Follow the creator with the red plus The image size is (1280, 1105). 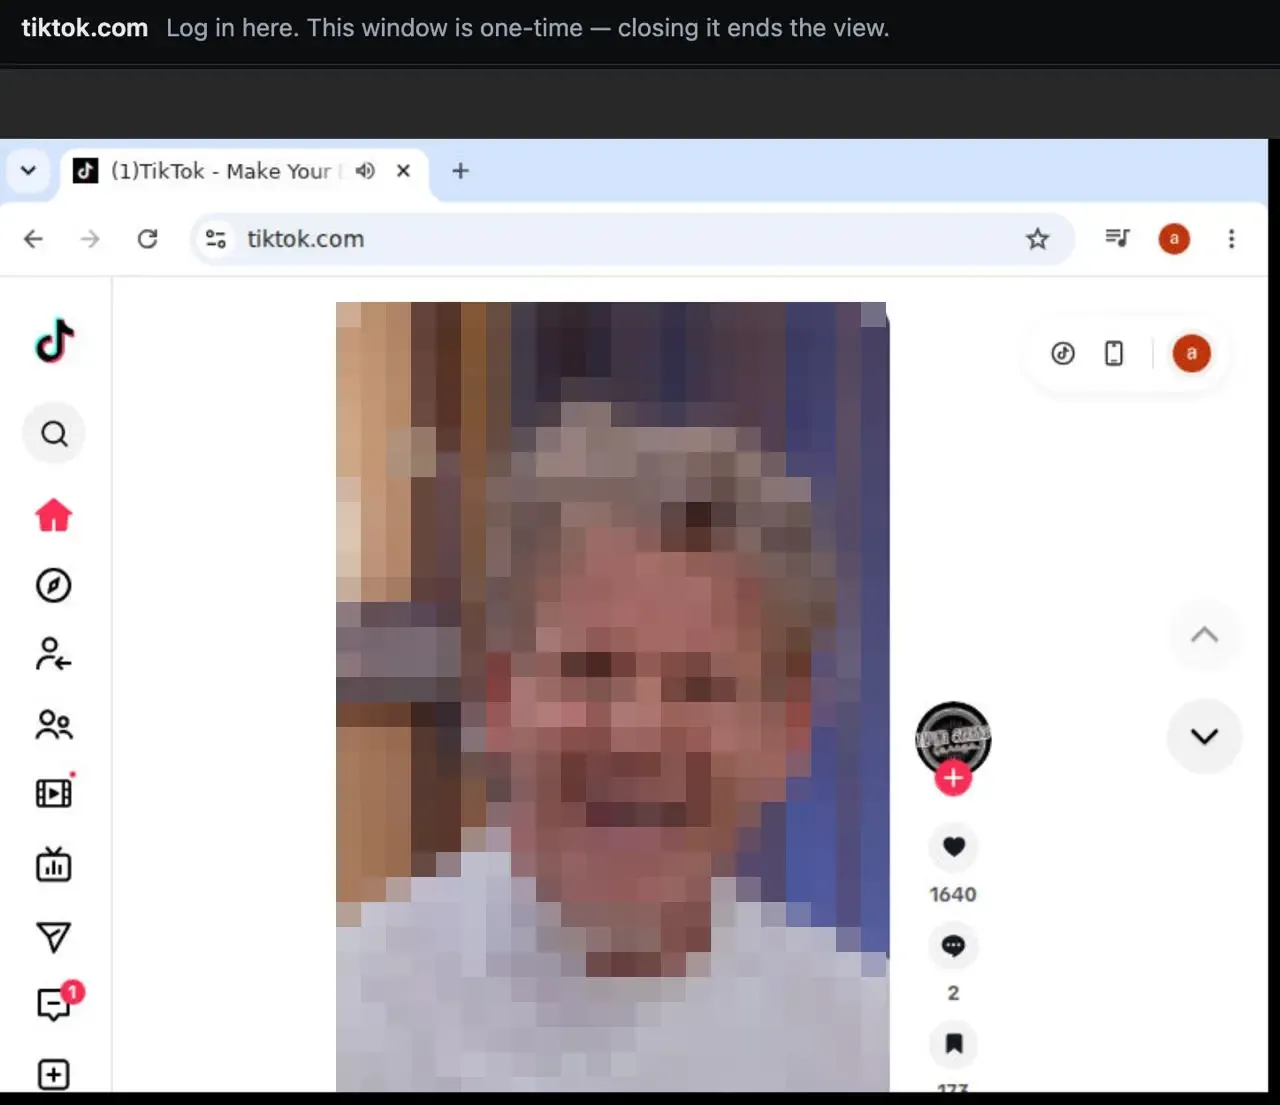tap(954, 778)
